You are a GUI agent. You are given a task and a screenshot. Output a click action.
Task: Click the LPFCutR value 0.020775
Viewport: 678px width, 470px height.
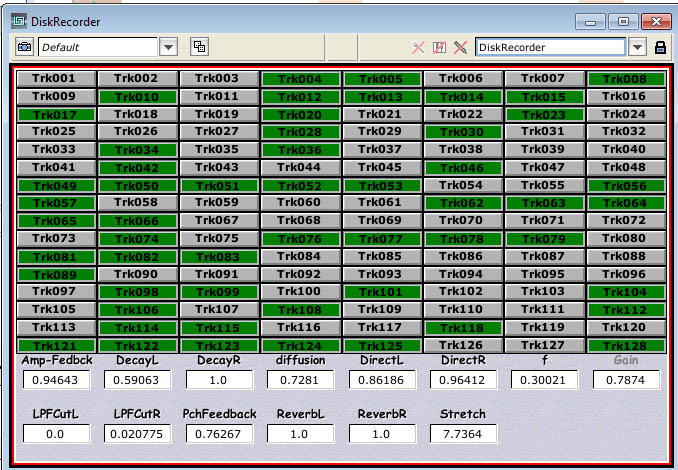click(138, 434)
